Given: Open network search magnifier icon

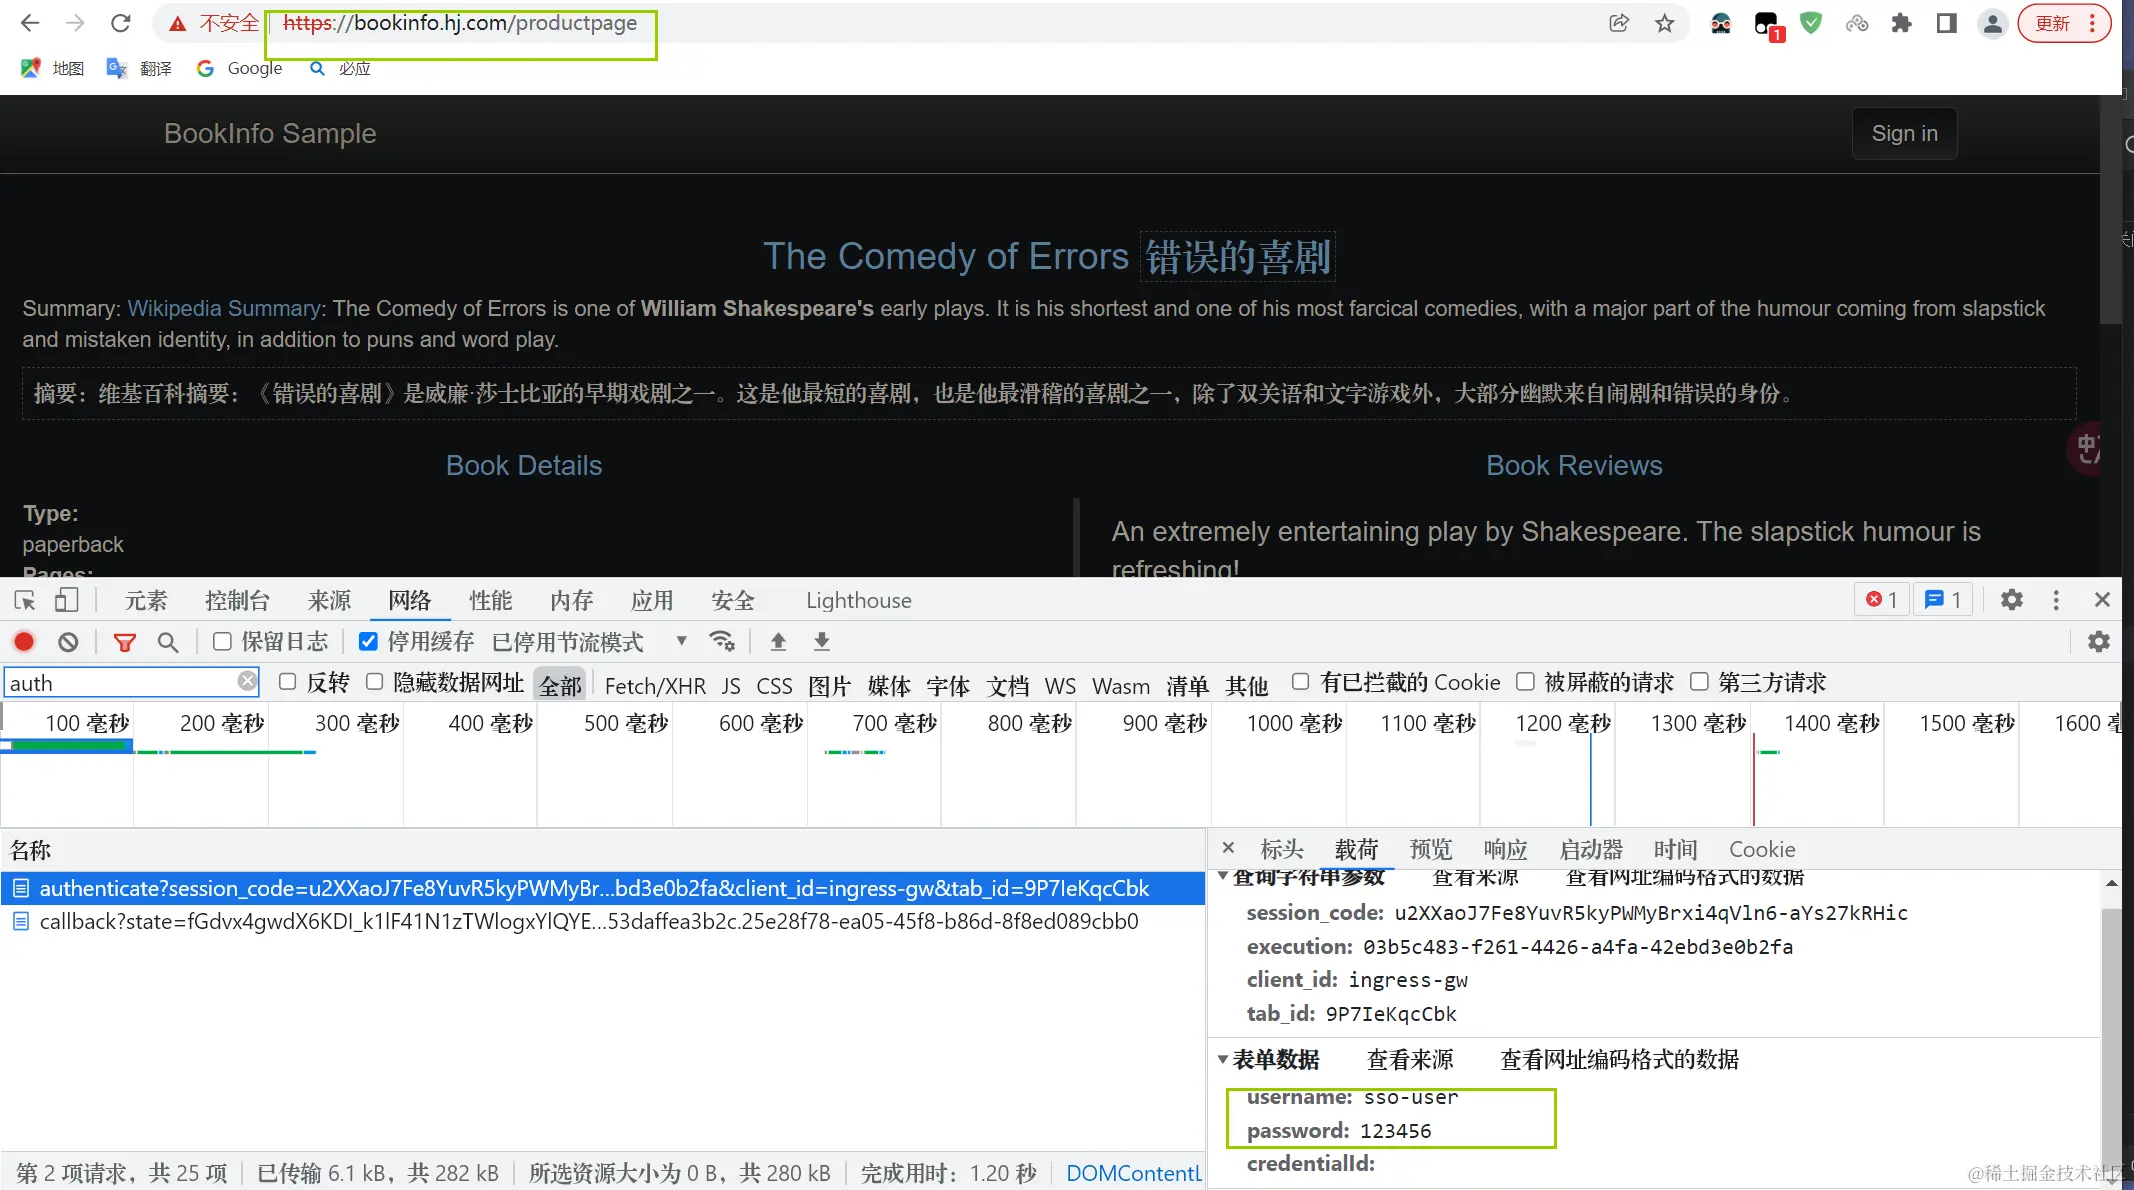Looking at the screenshot, I should [x=168, y=642].
